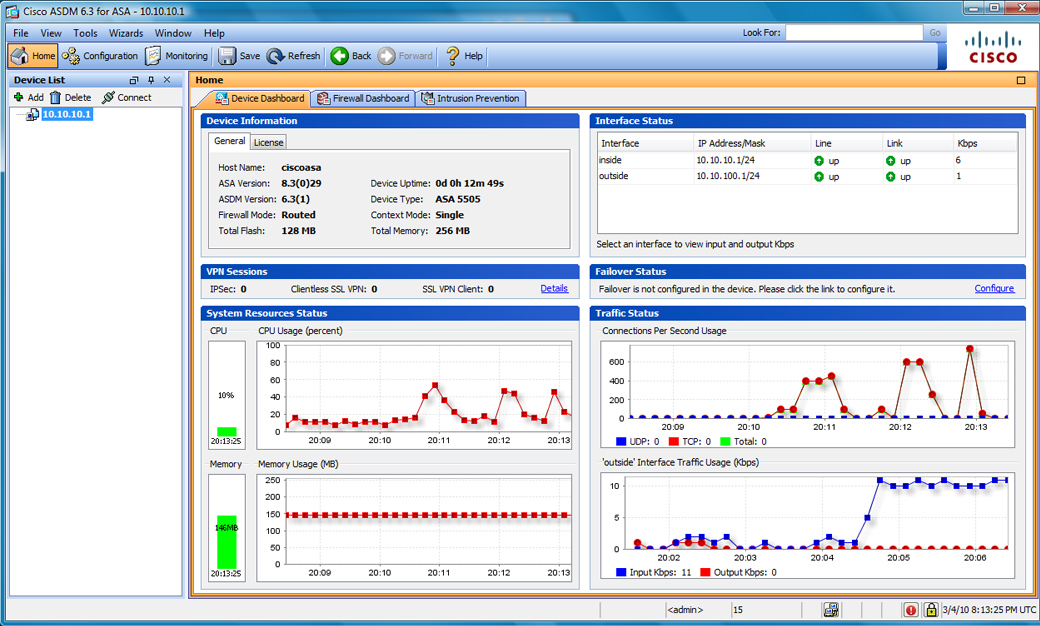Viewport: 1040px width, 626px height.
Task: Refresh the ASDM data
Action: (293, 56)
